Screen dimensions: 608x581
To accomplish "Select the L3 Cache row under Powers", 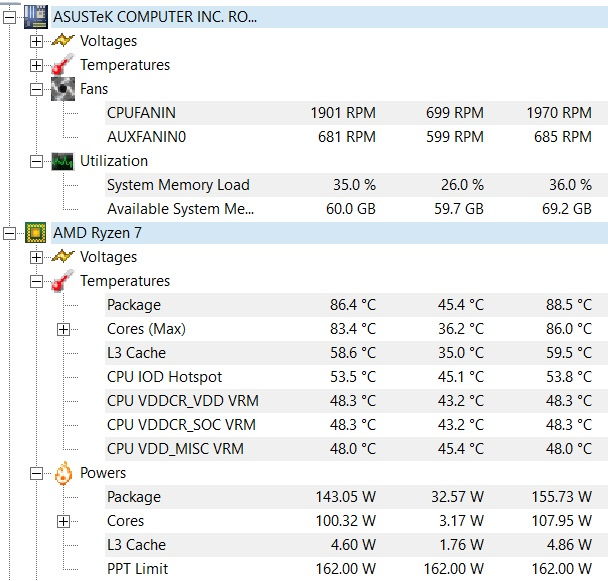I will [136, 545].
